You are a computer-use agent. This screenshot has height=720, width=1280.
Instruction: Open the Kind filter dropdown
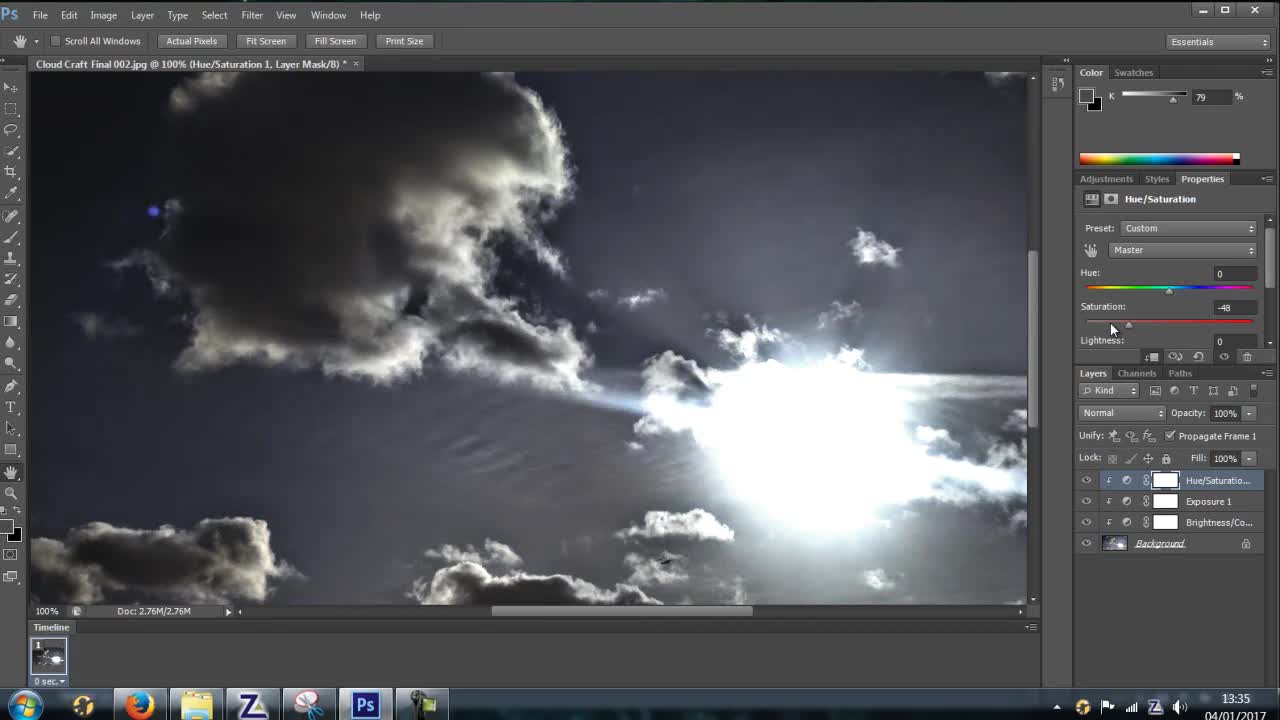1110,391
